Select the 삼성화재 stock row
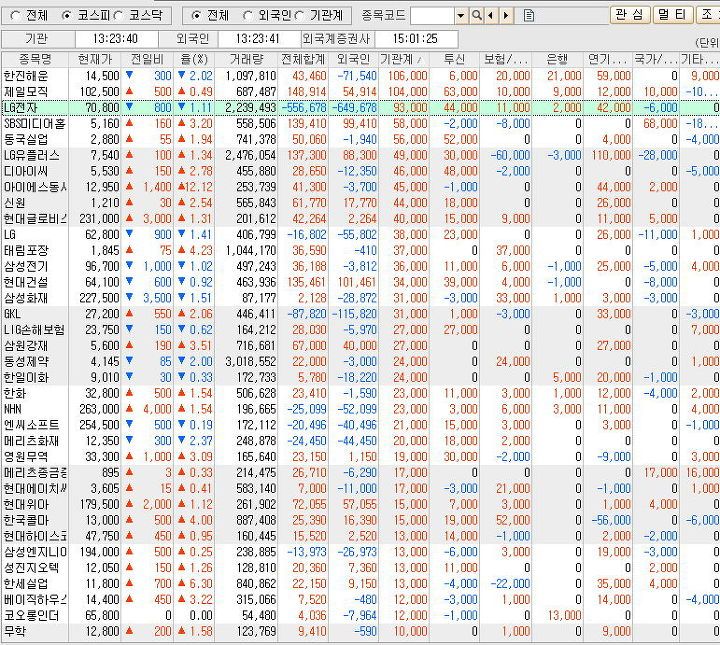This screenshot has width=720, height=645. coord(360,298)
